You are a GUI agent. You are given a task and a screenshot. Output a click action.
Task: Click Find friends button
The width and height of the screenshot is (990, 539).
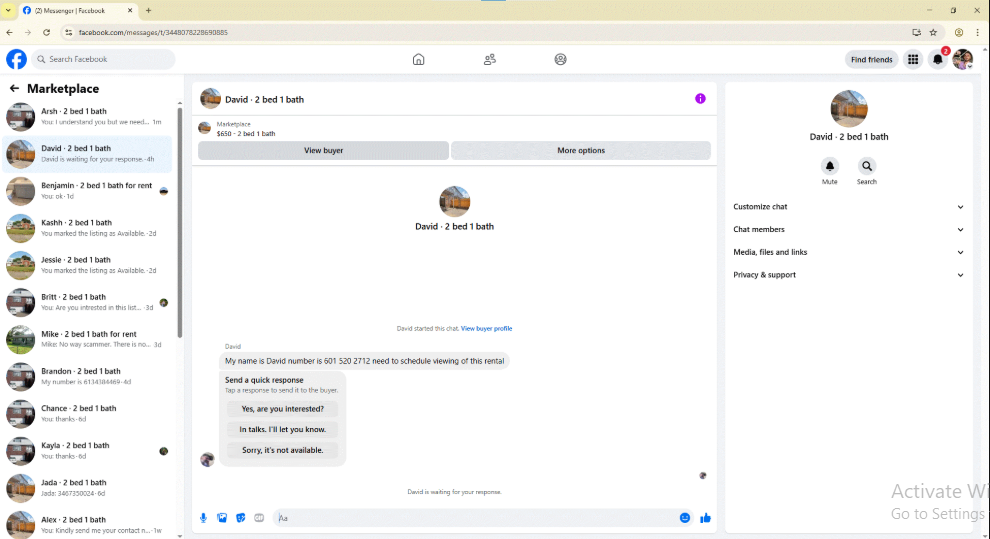point(871,59)
